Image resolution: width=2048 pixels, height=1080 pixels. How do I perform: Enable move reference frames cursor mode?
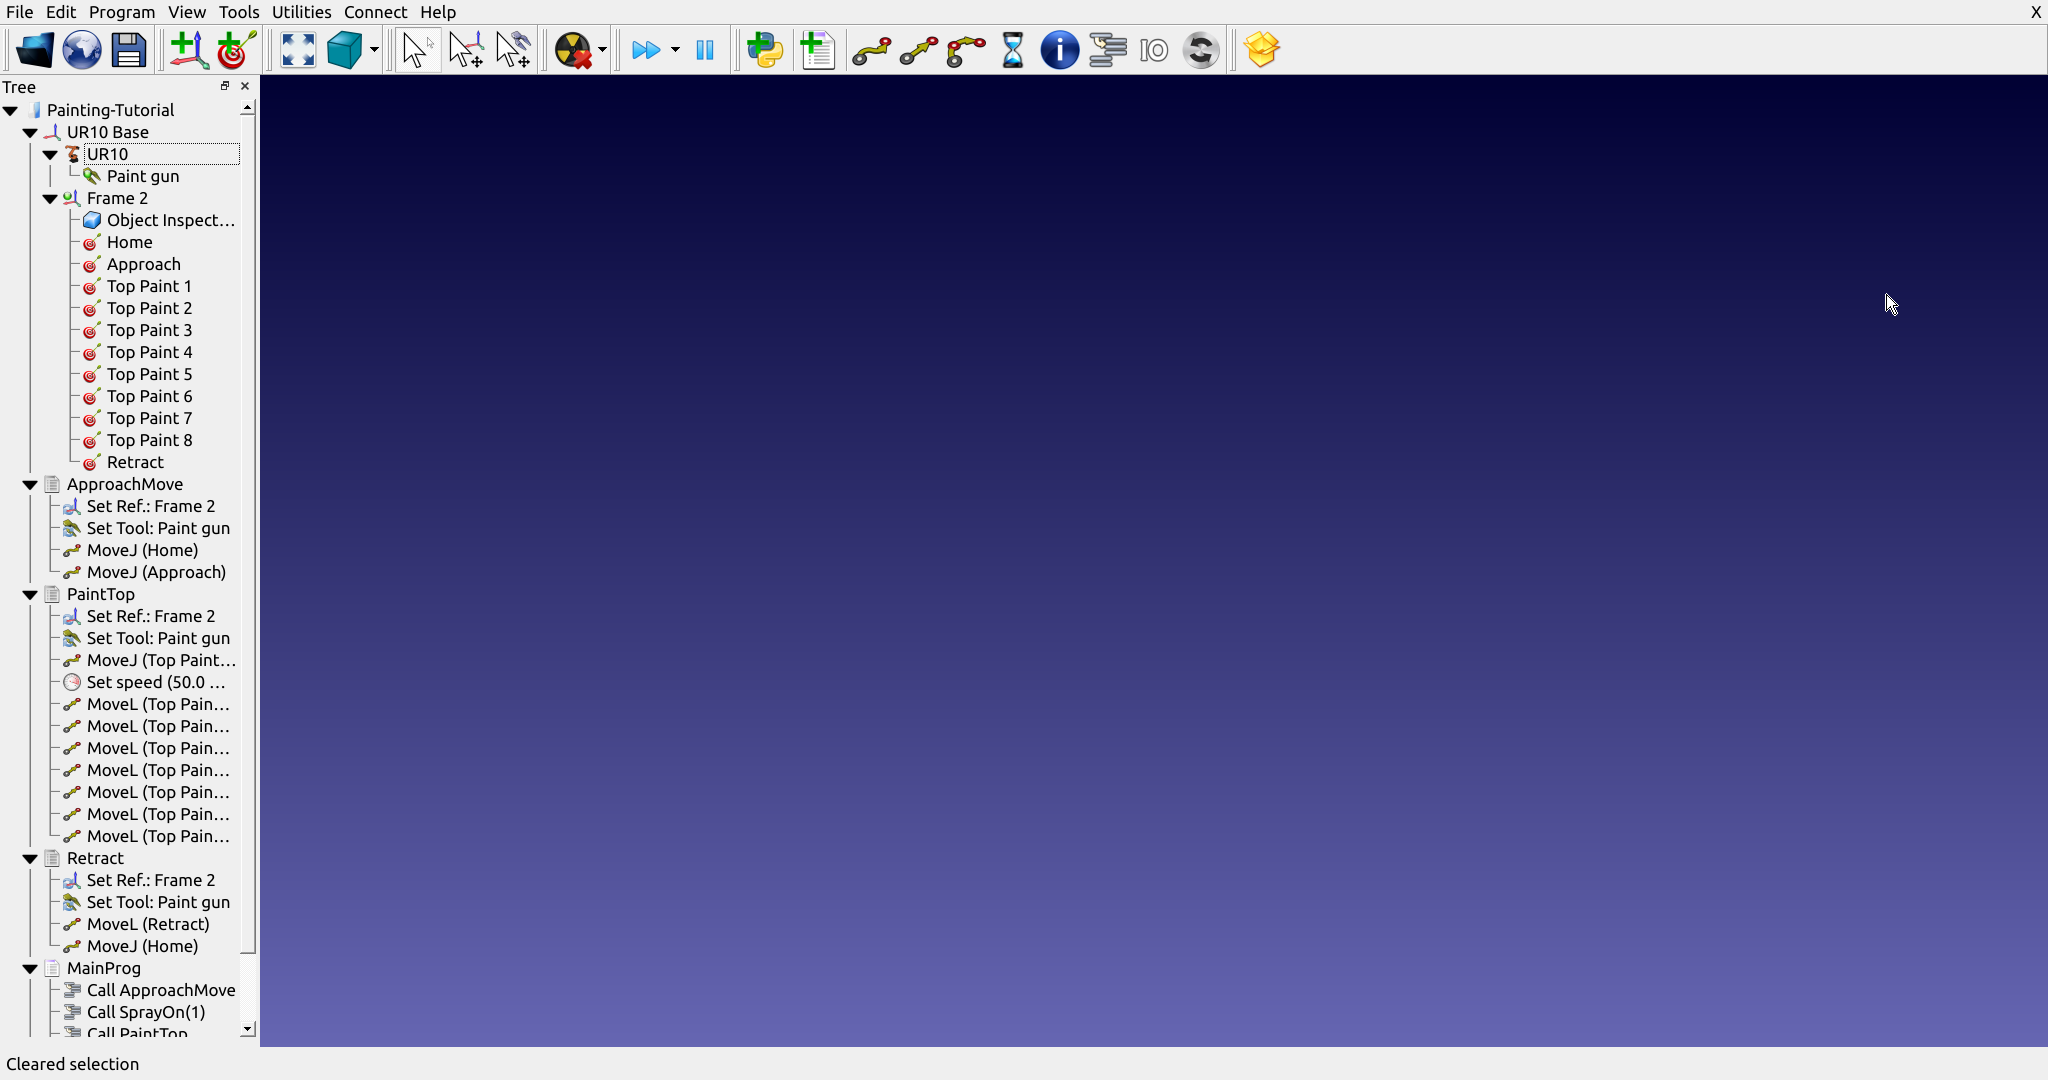(x=466, y=49)
